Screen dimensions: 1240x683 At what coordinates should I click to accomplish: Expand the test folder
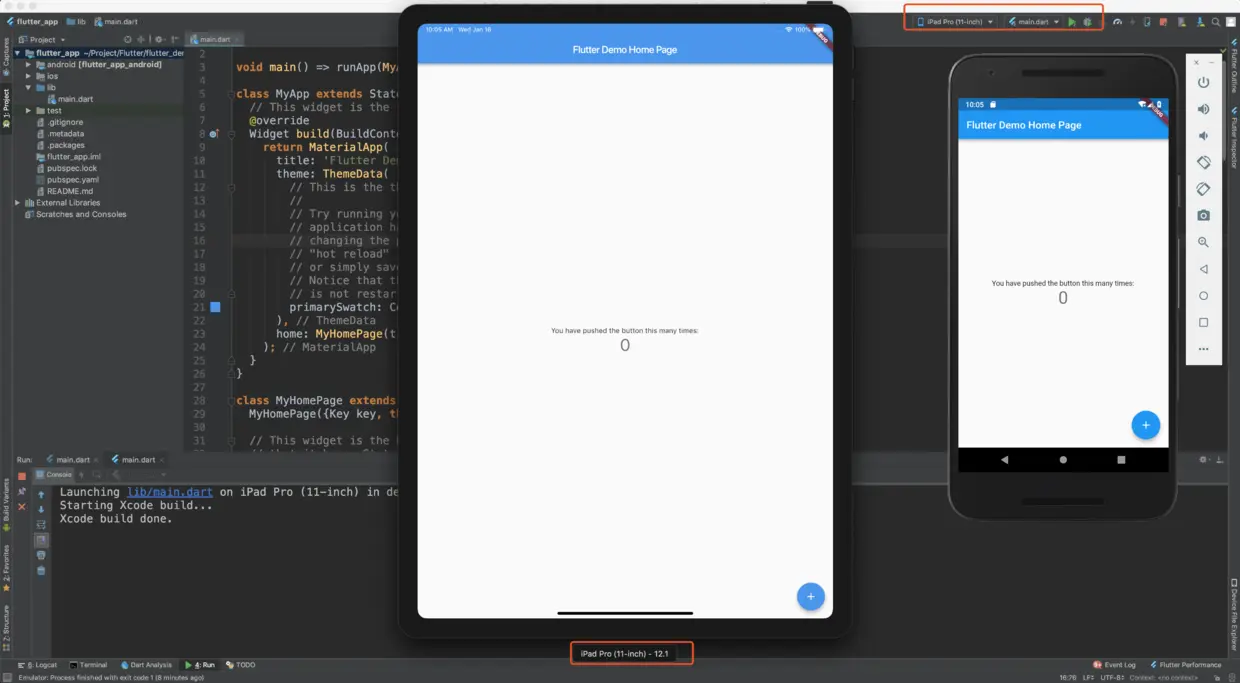tap(28, 111)
